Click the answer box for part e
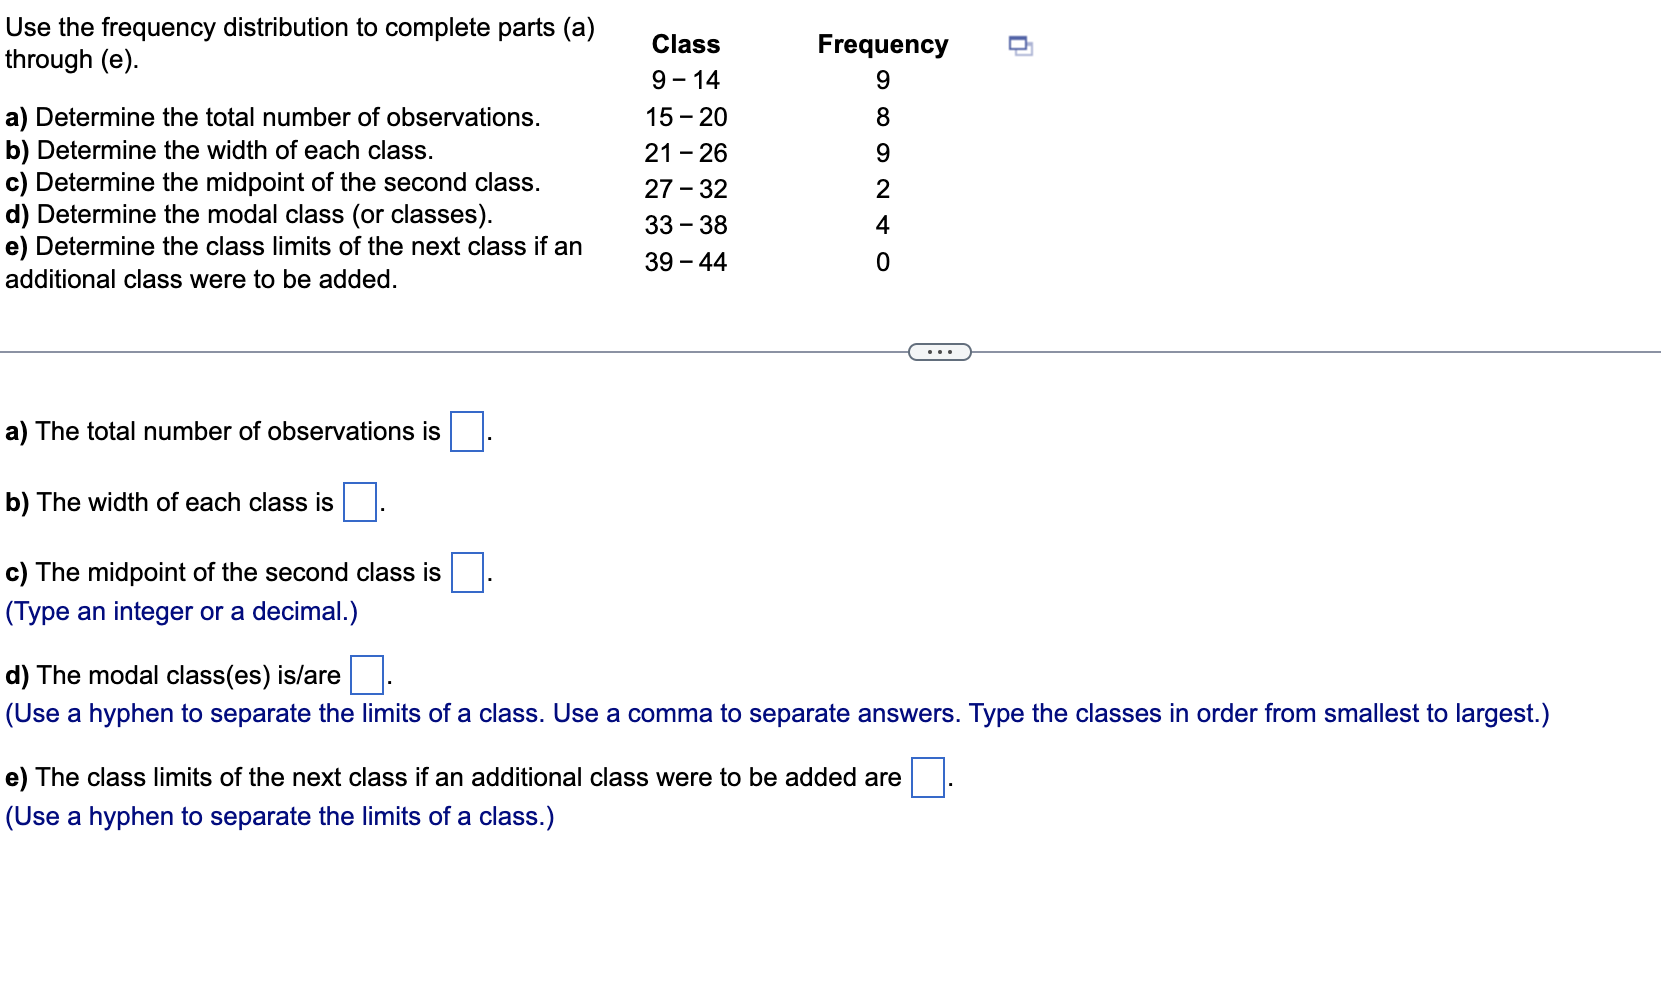1661x984 pixels. point(926,778)
